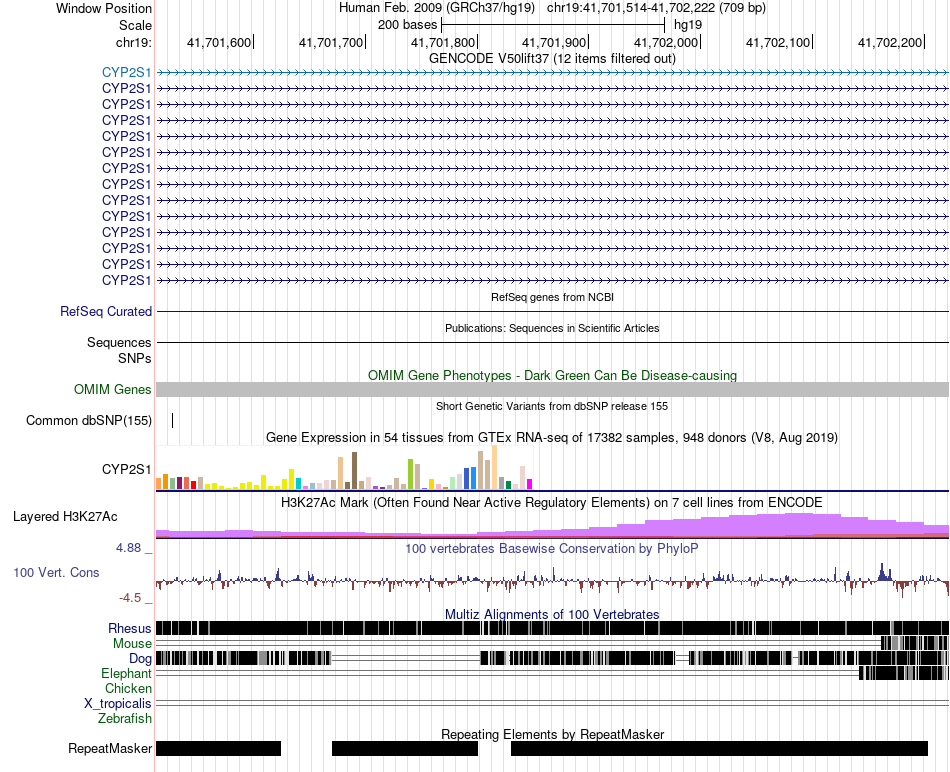Click the Window Position label
Image resolution: width=950 pixels, height=772 pixels.
coord(104,8)
